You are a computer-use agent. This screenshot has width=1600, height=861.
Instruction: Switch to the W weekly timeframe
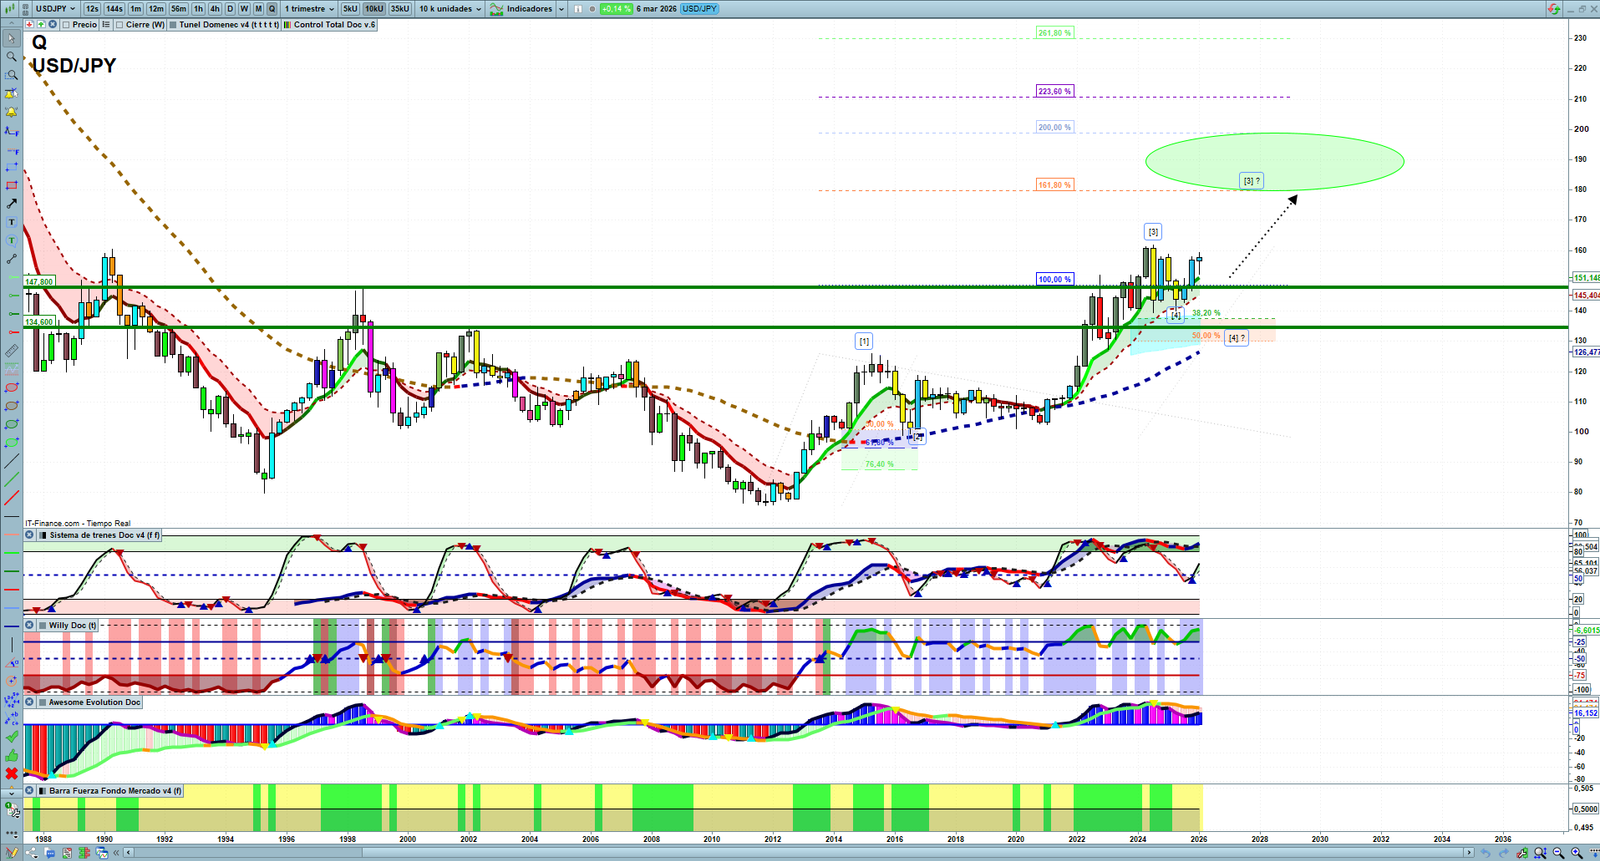[x=244, y=9]
